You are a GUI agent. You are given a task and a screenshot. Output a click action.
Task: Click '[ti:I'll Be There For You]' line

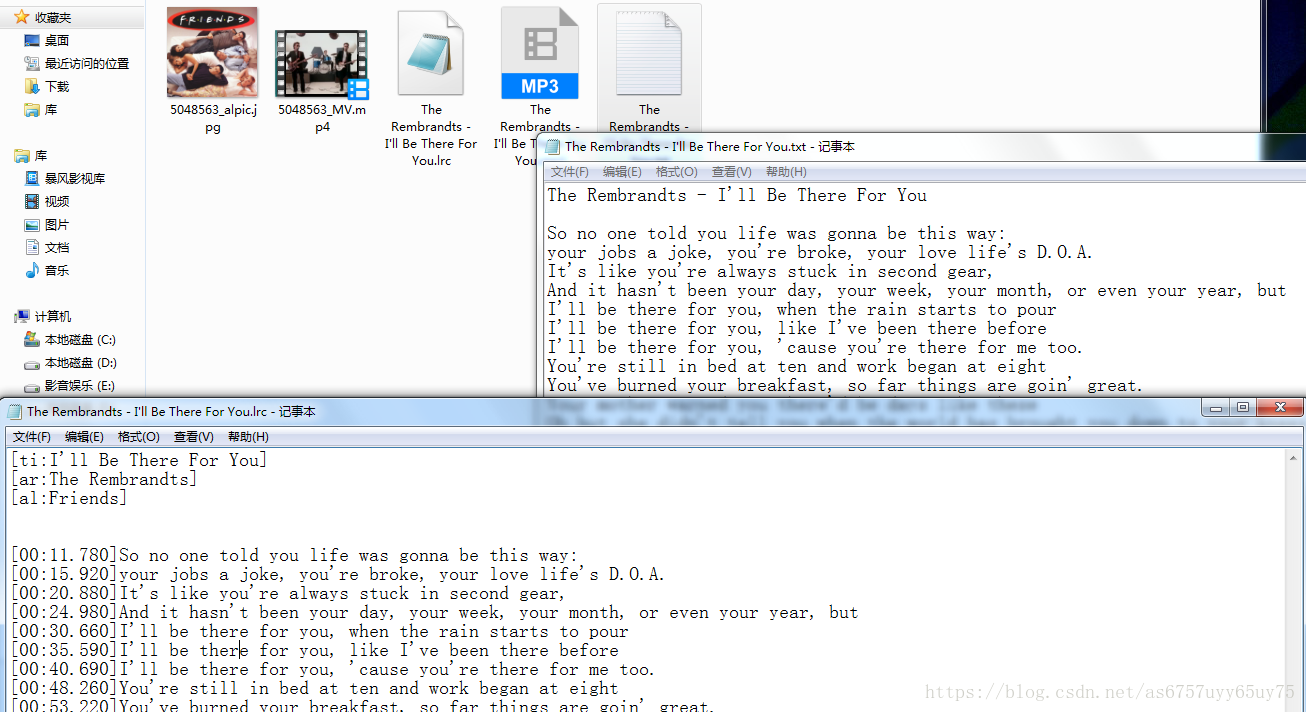pyautogui.click(x=139, y=460)
